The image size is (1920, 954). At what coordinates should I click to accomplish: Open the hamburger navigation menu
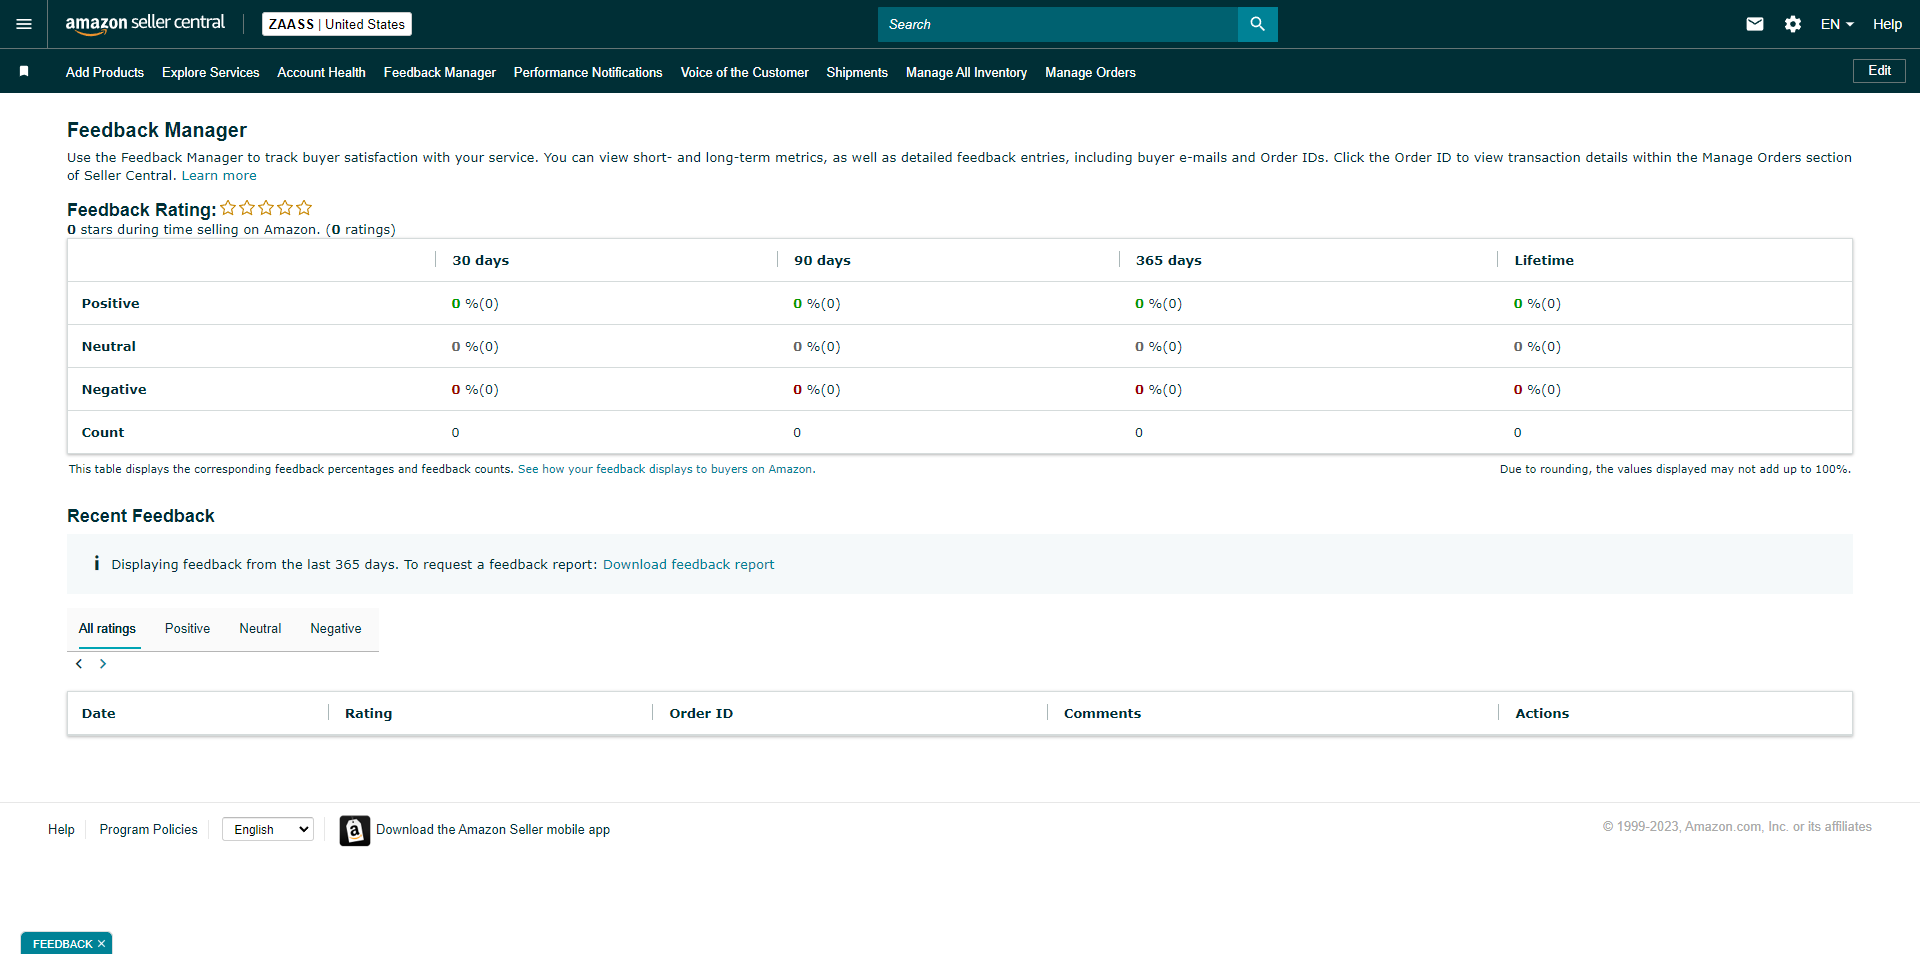[x=24, y=24]
